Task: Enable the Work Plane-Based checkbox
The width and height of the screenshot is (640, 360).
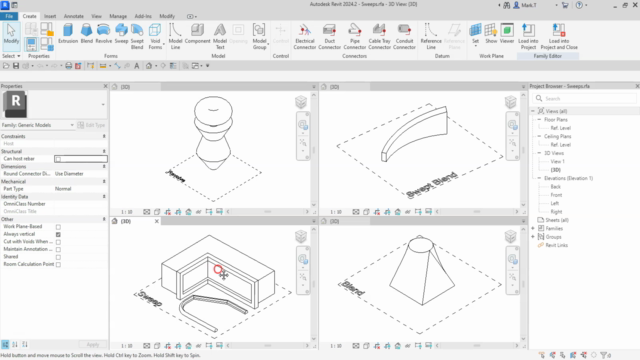Action: point(58,227)
